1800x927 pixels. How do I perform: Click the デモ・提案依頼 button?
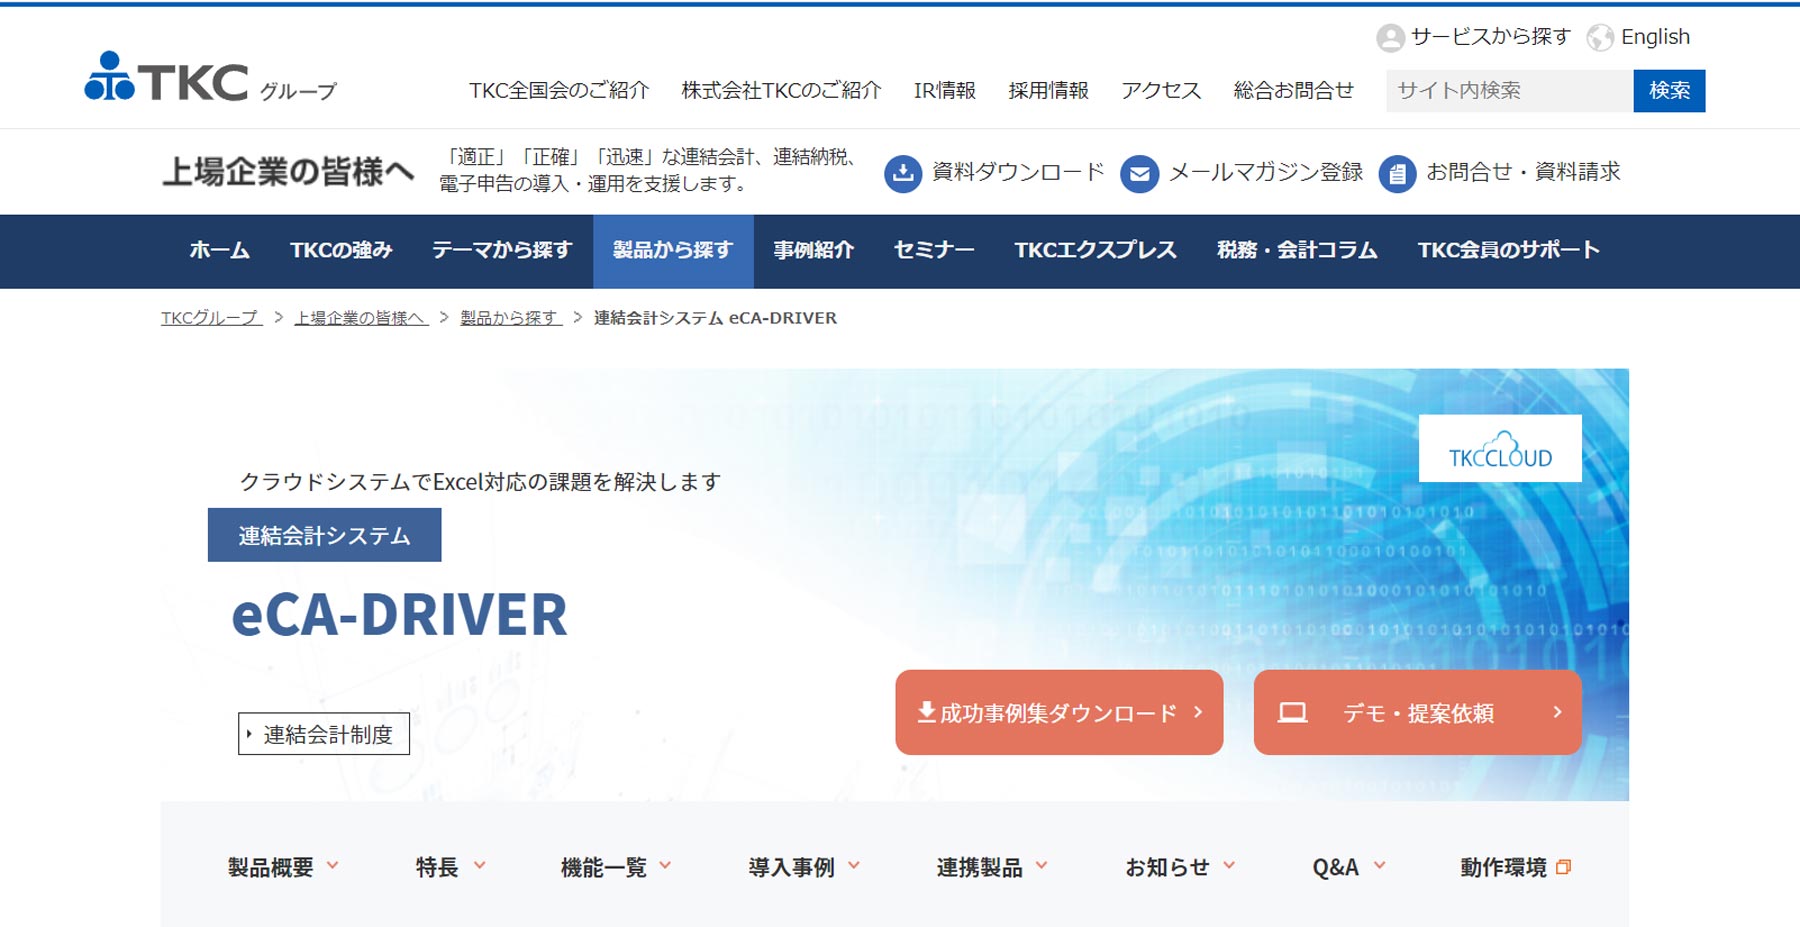click(1418, 713)
